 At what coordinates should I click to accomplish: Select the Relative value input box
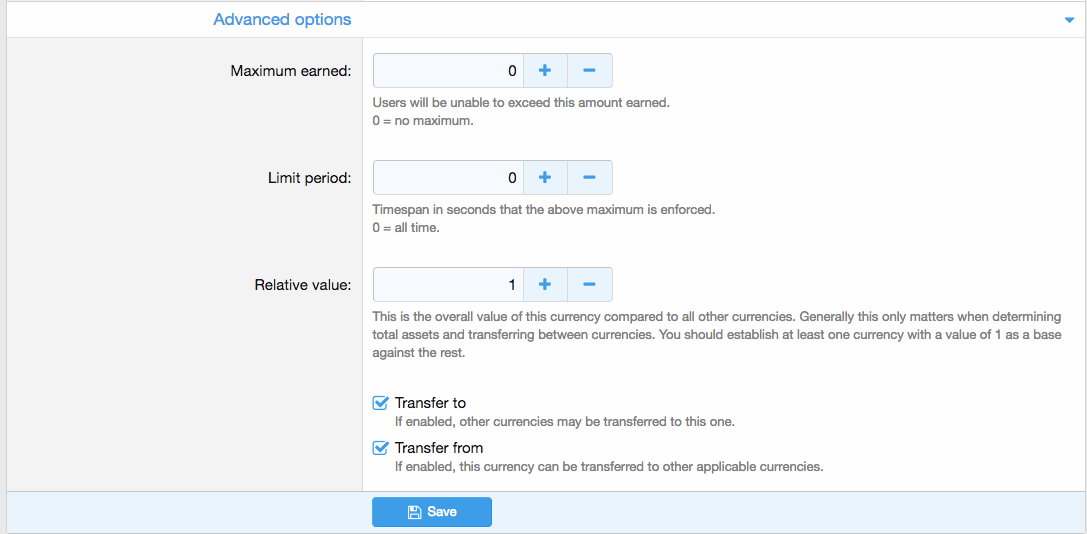tap(448, 285)
